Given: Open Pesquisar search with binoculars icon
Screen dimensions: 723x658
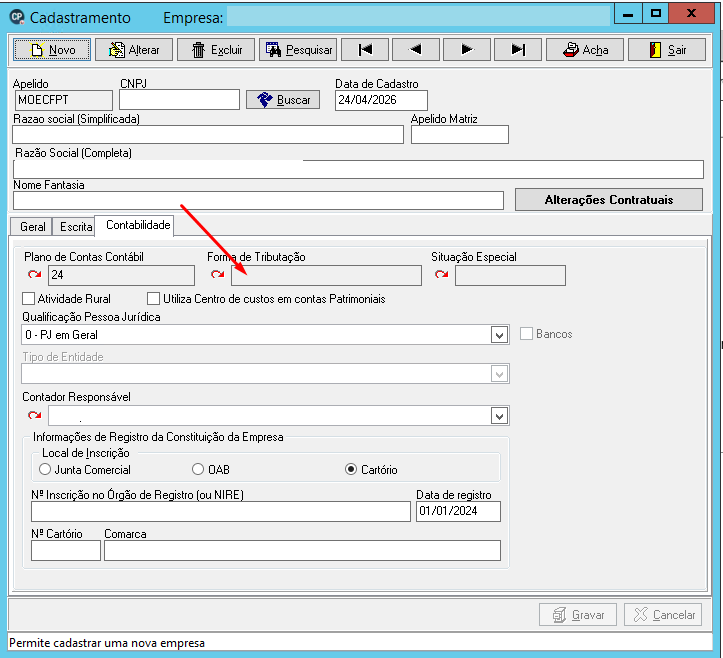Looking at the screenshot, I should pyautogui.click(x=298, y=49).
